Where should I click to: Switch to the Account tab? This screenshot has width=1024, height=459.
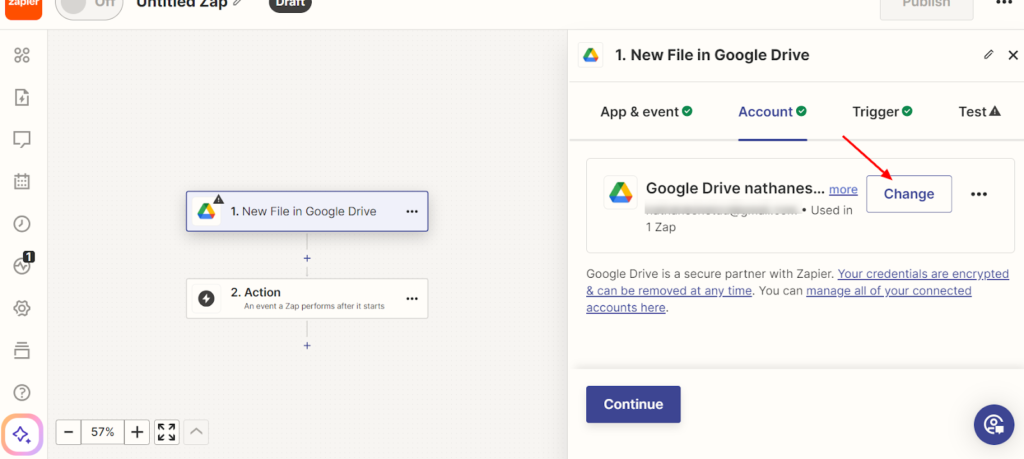tap(773, 112)
